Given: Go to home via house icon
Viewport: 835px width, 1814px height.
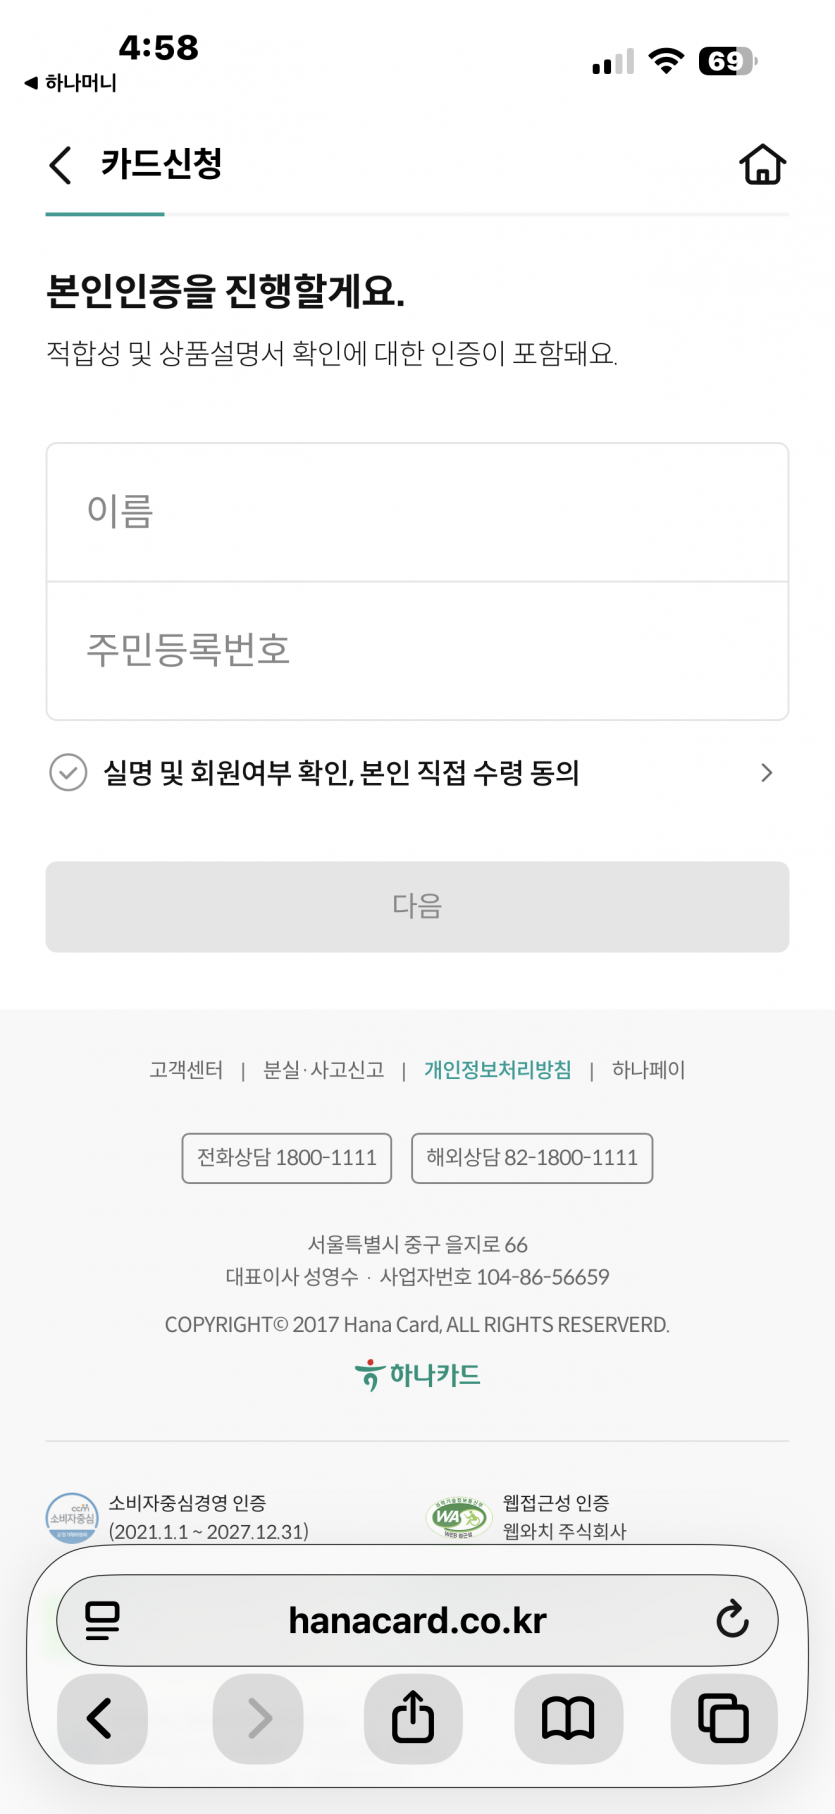Looking at the screenshot, I should [762, 165].
